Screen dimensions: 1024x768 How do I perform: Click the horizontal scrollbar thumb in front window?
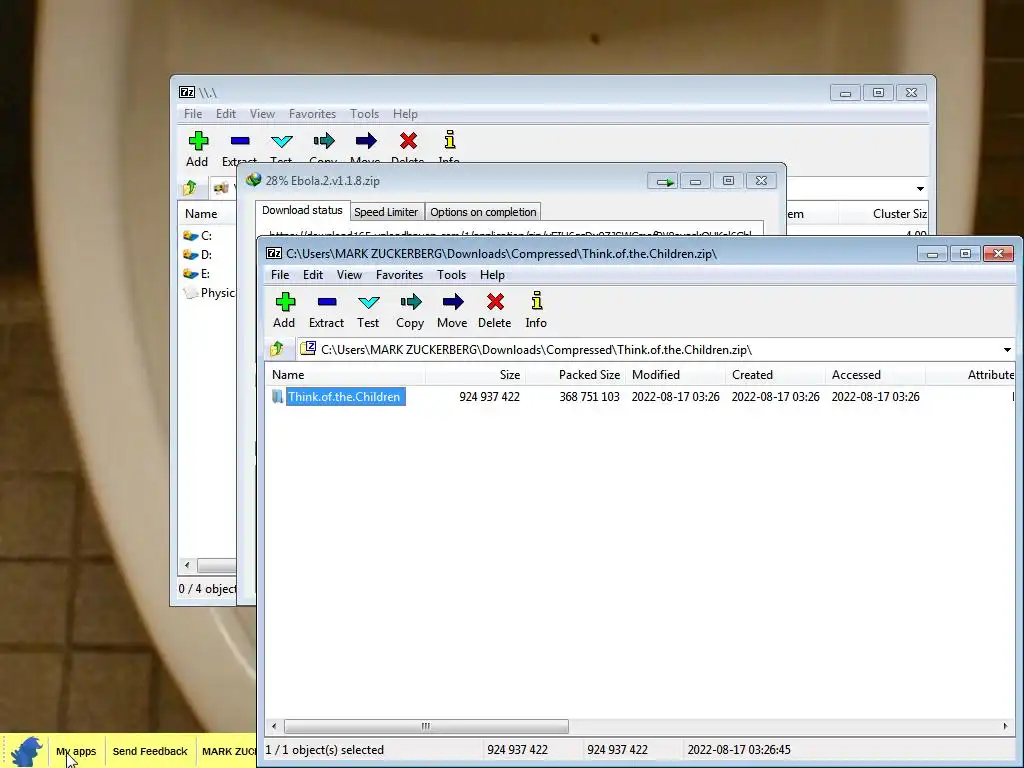426,726
